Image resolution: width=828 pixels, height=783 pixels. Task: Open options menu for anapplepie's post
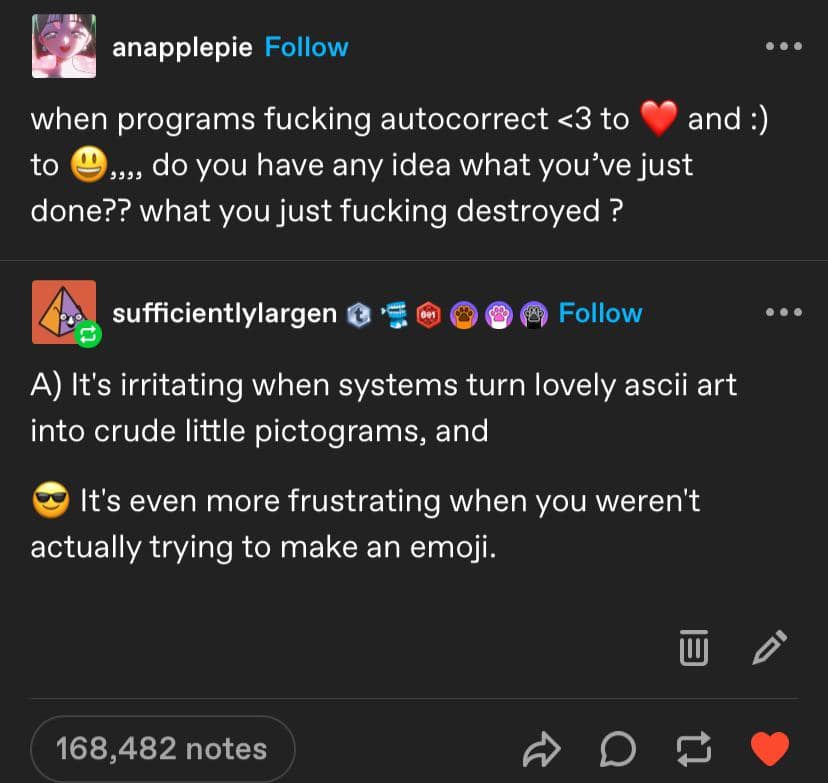(x=783, y=47)
